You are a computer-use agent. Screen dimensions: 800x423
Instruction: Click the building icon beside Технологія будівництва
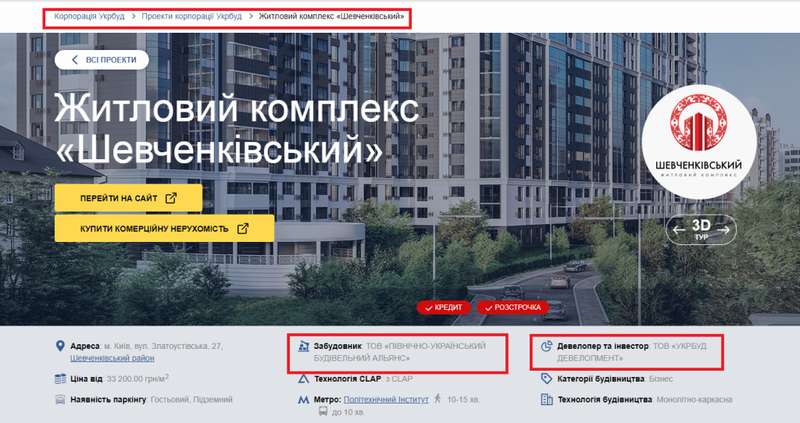click(546, 399)
